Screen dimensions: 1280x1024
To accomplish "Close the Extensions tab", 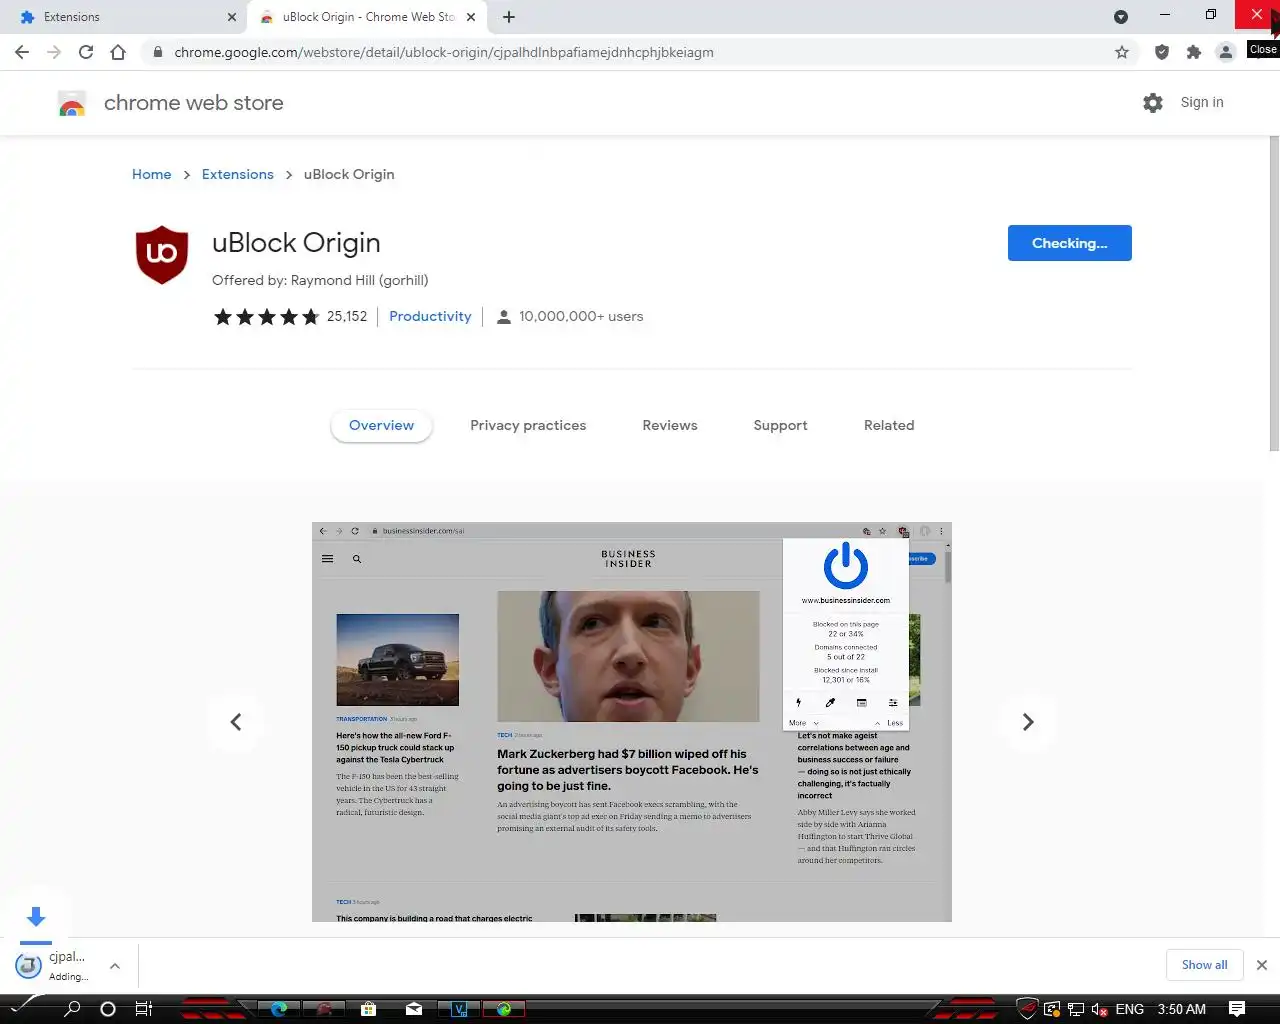I will [x=232, y=17].
